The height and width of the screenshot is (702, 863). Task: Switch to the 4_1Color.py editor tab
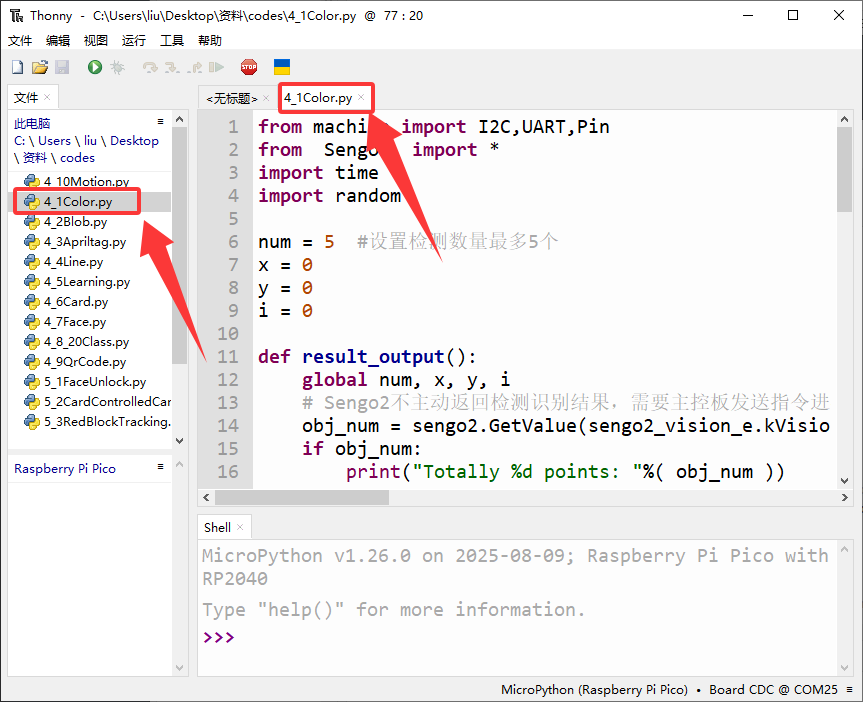[x=318, y=98]
